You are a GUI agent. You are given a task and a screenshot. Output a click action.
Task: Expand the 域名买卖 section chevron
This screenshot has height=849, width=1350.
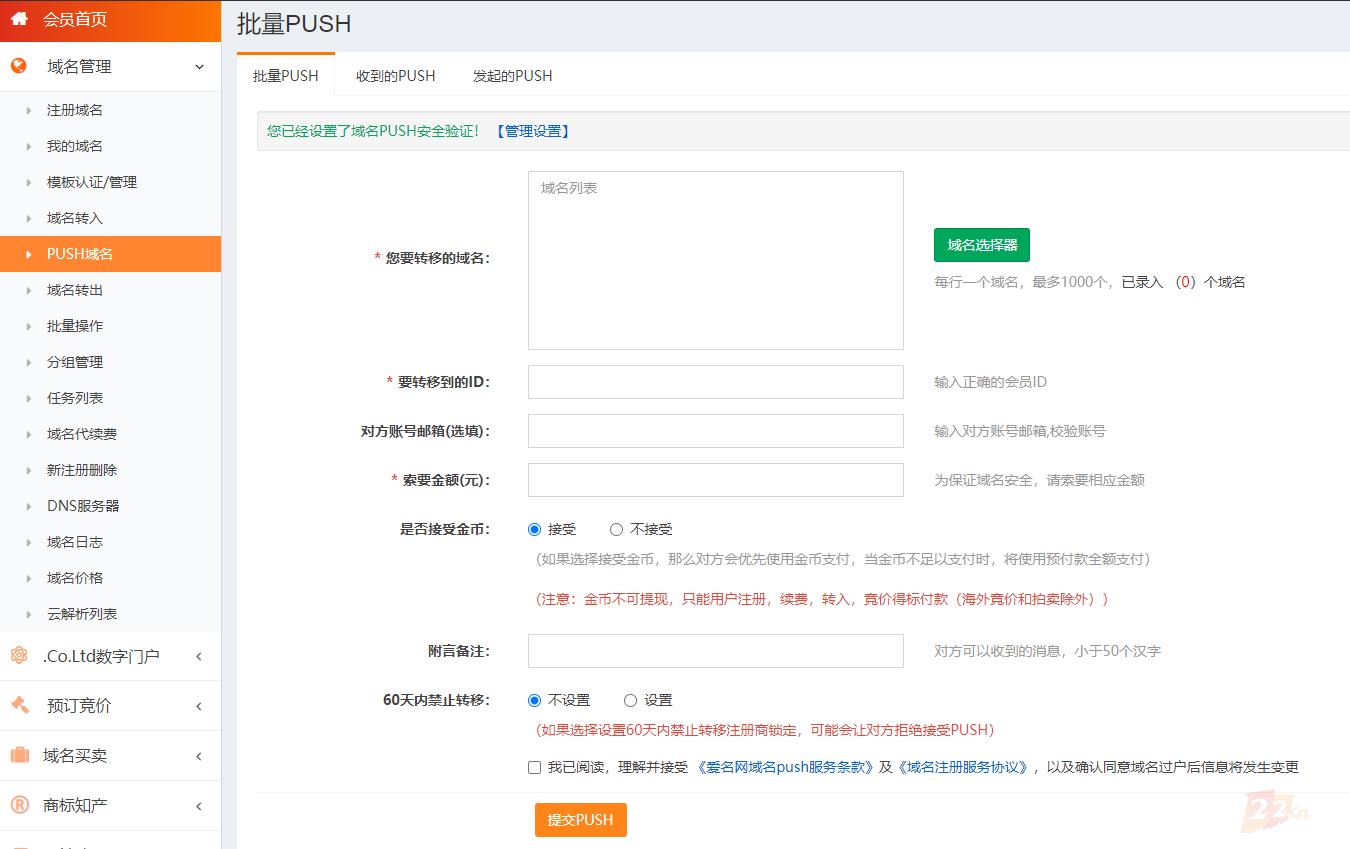199,756
